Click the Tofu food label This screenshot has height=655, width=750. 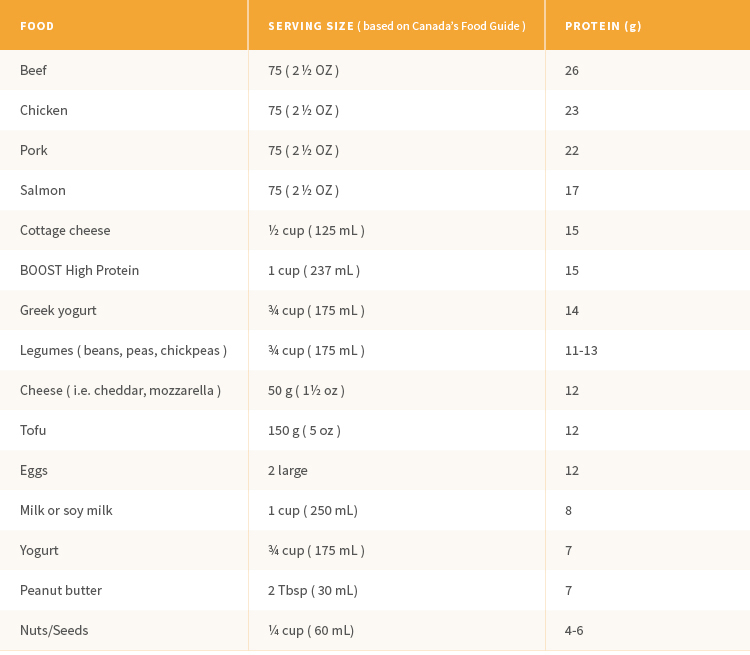pos(33,430)
